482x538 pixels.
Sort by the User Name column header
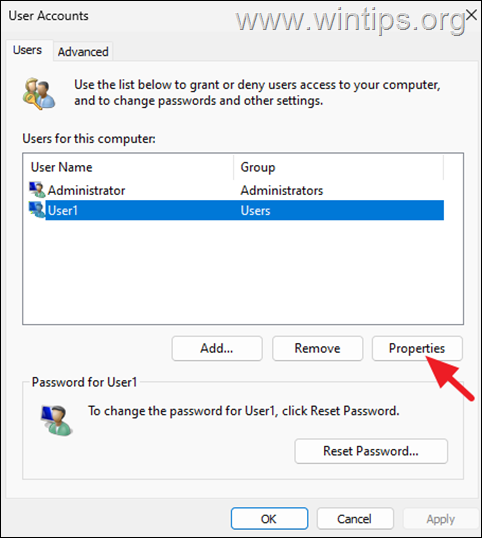click(129, 167)
